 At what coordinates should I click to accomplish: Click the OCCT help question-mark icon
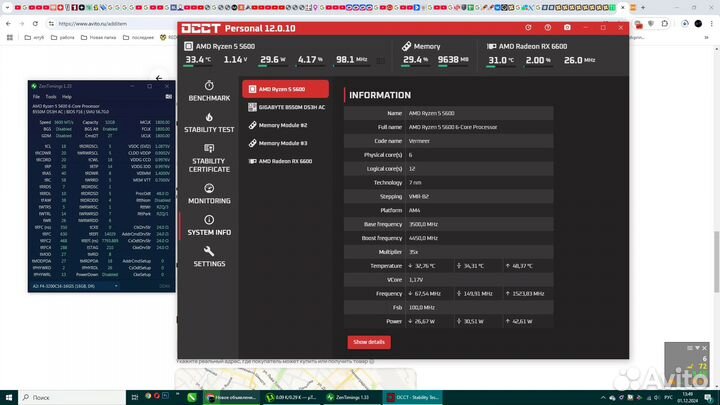(x=548, y=28)
